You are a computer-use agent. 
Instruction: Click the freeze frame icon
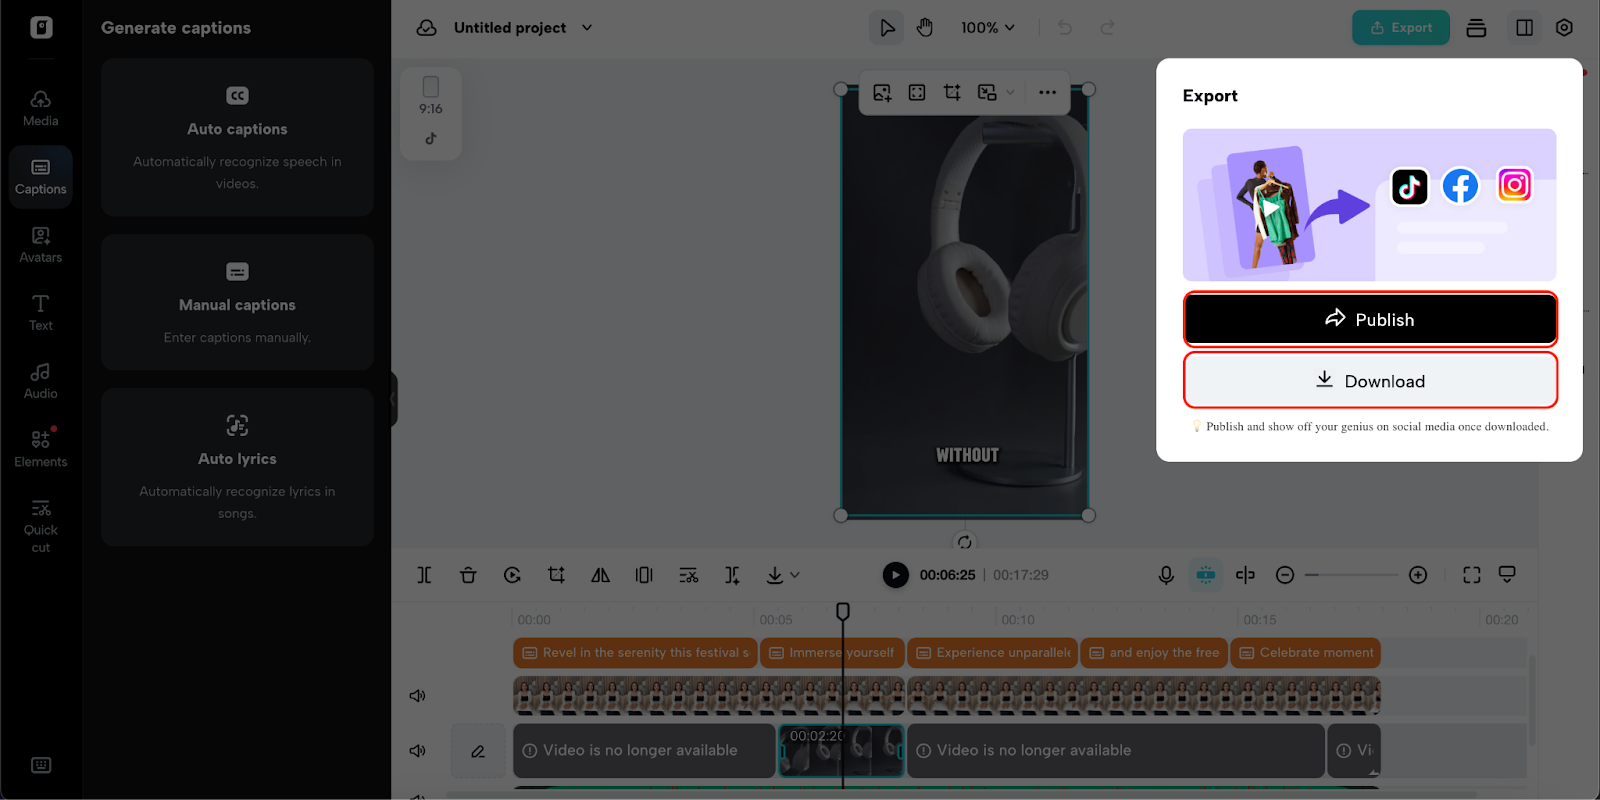(644, 575)
